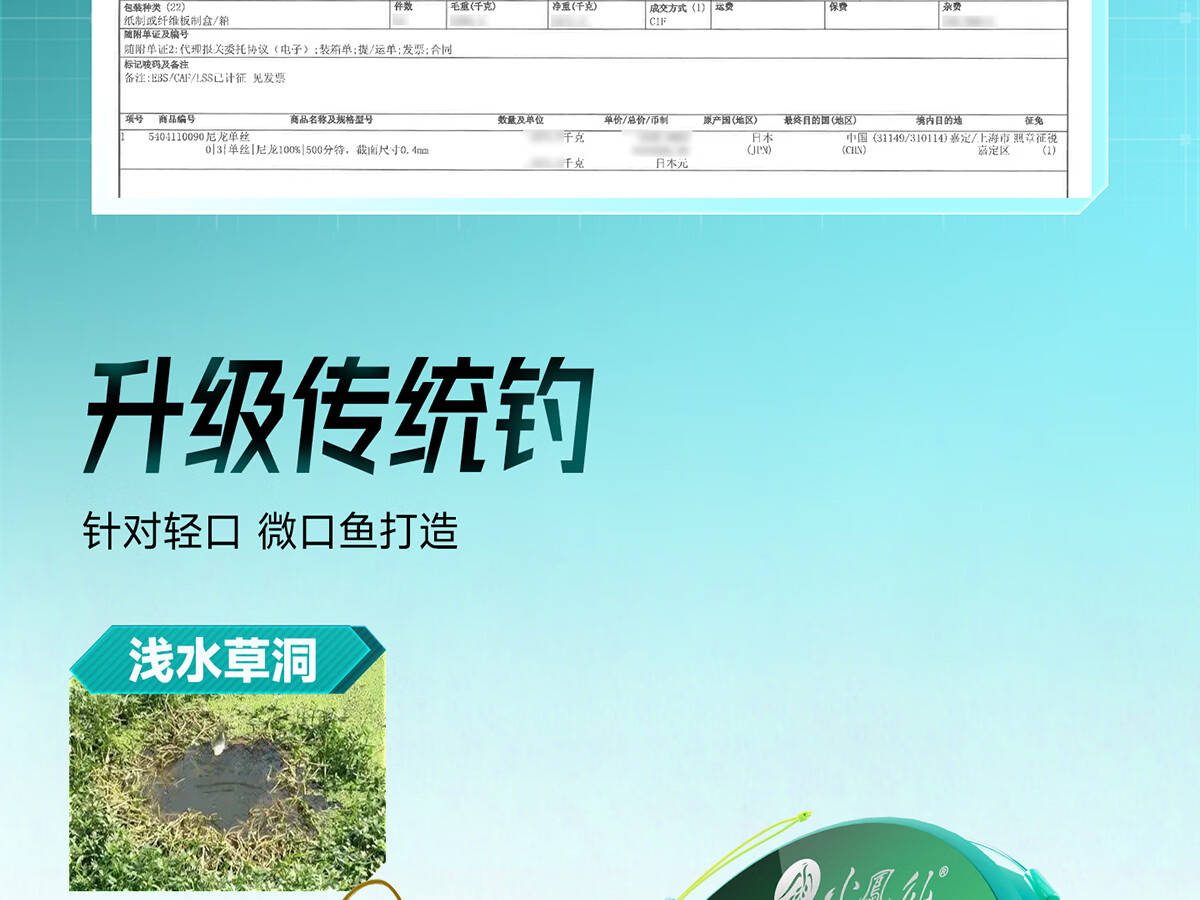Click the '升级传统钓' headline
1200x900 pixels.
tap(338, 416)
